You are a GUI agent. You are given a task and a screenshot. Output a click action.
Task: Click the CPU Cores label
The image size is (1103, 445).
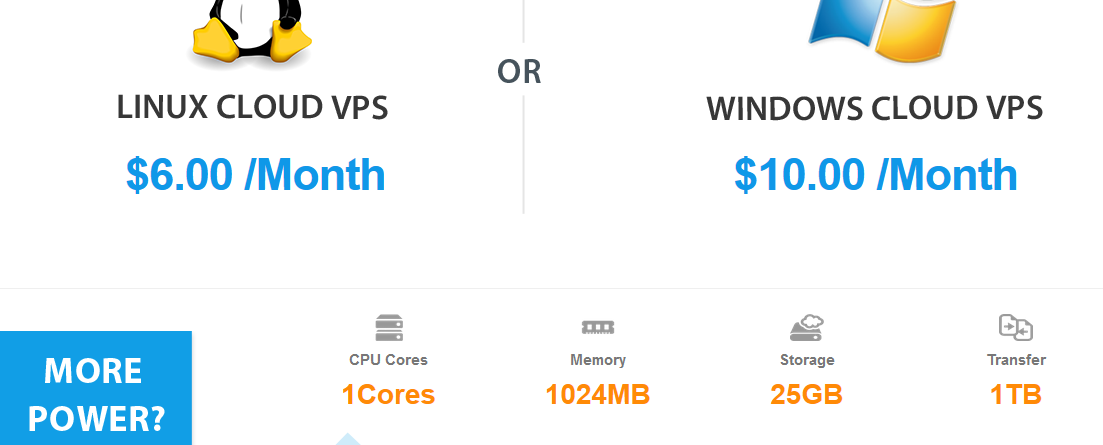388,360
